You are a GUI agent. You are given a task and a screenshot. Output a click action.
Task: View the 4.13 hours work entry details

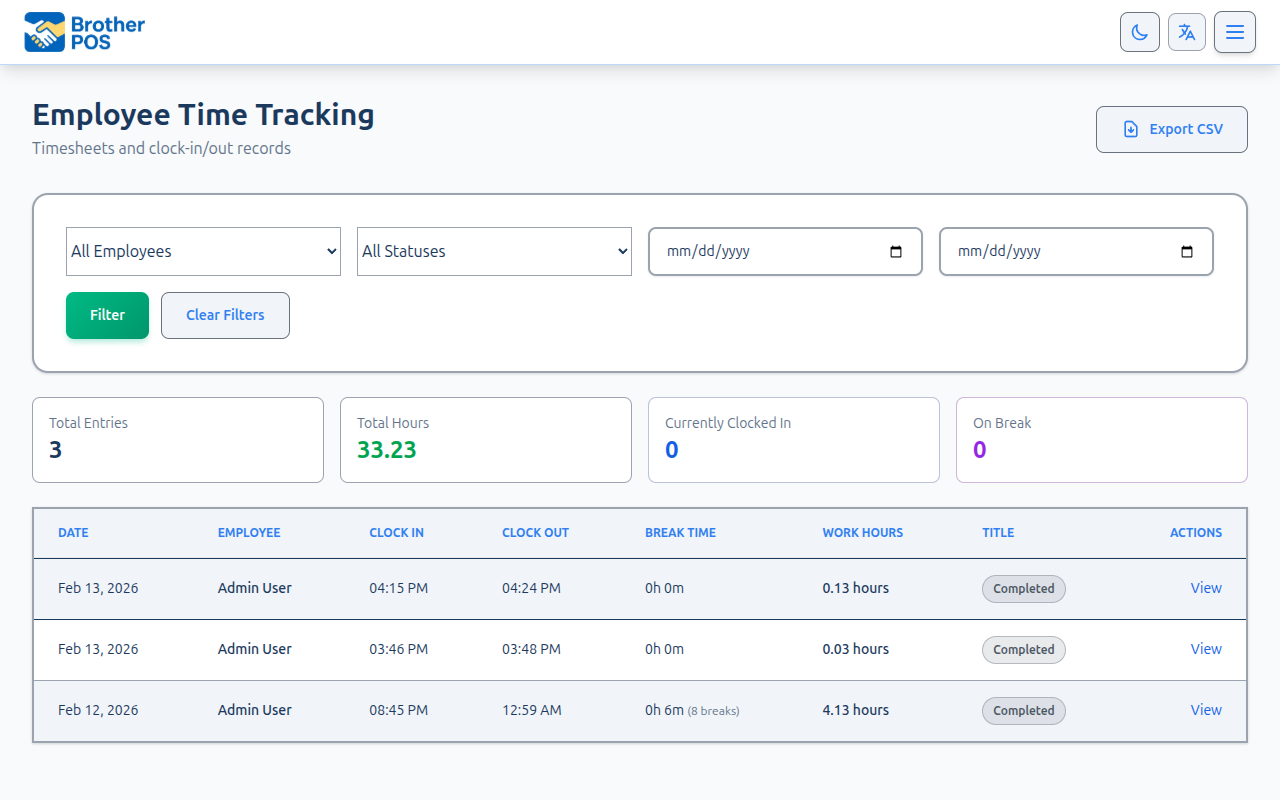[1206, 710]
